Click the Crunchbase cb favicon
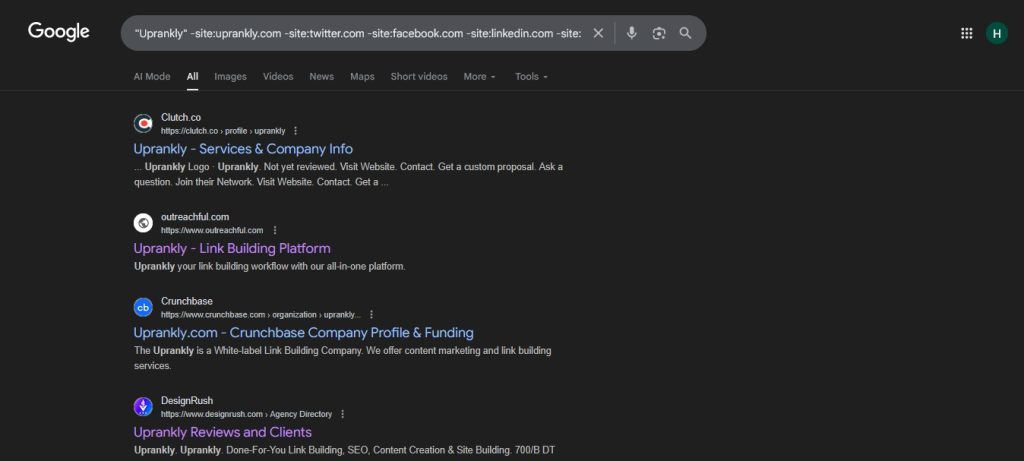 click(143, 307)
